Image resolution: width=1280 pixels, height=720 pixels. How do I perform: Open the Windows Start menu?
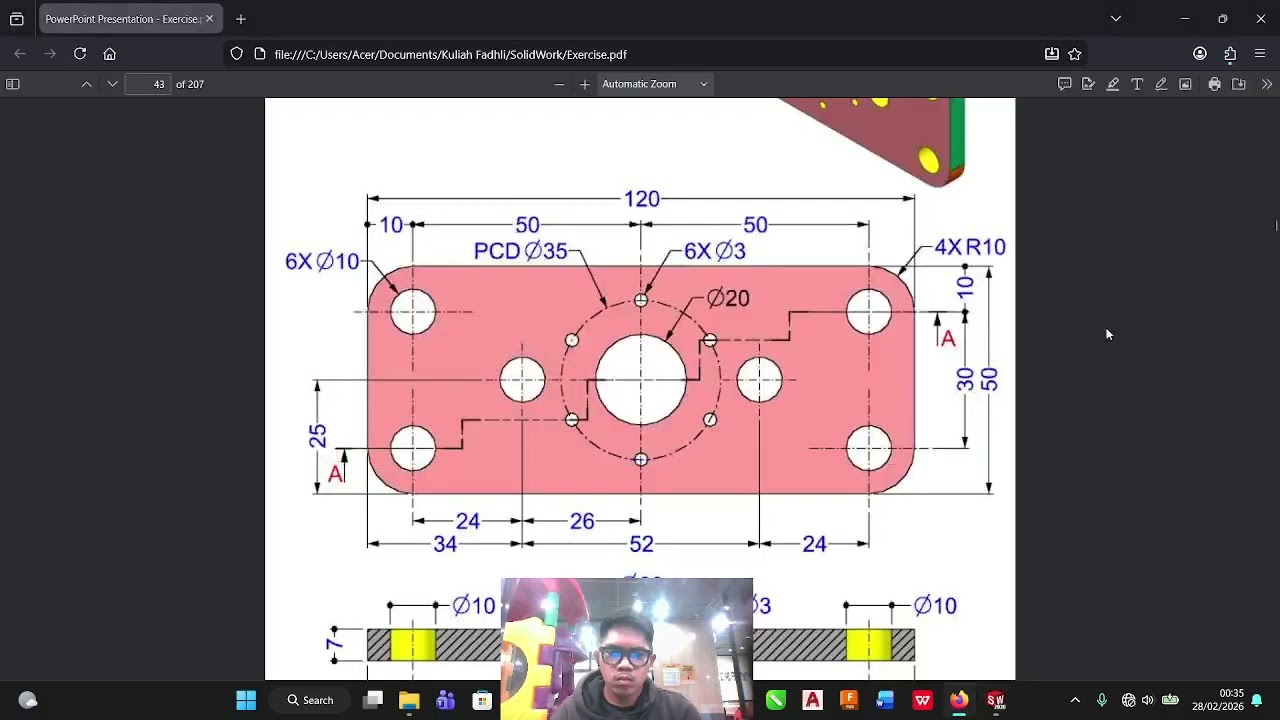coord(246,700)
